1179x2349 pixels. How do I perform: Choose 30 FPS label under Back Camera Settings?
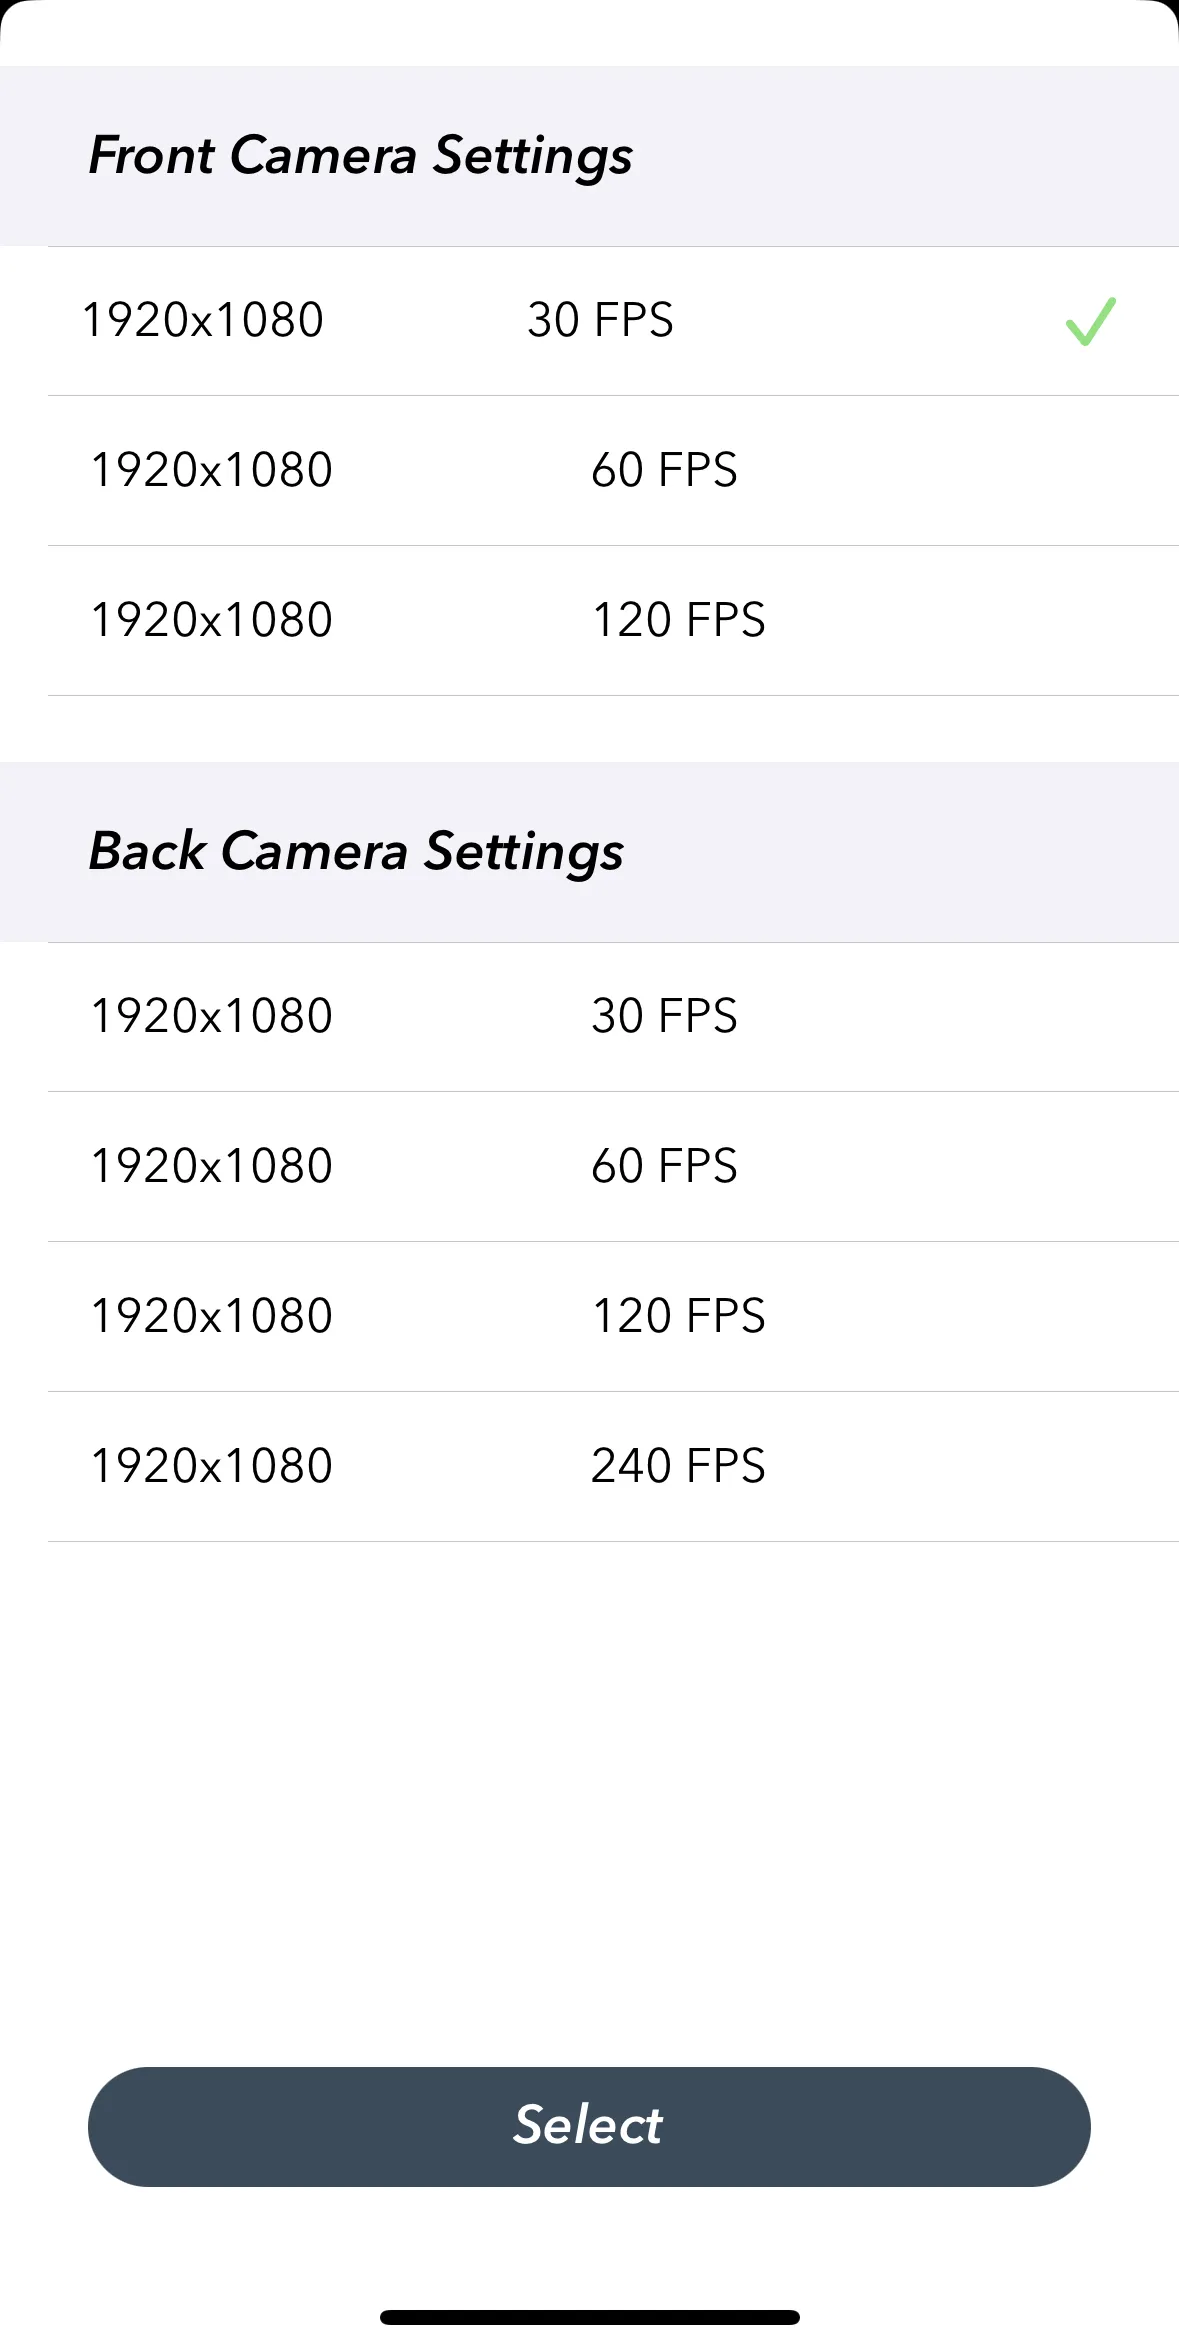tap(664, 1016)
